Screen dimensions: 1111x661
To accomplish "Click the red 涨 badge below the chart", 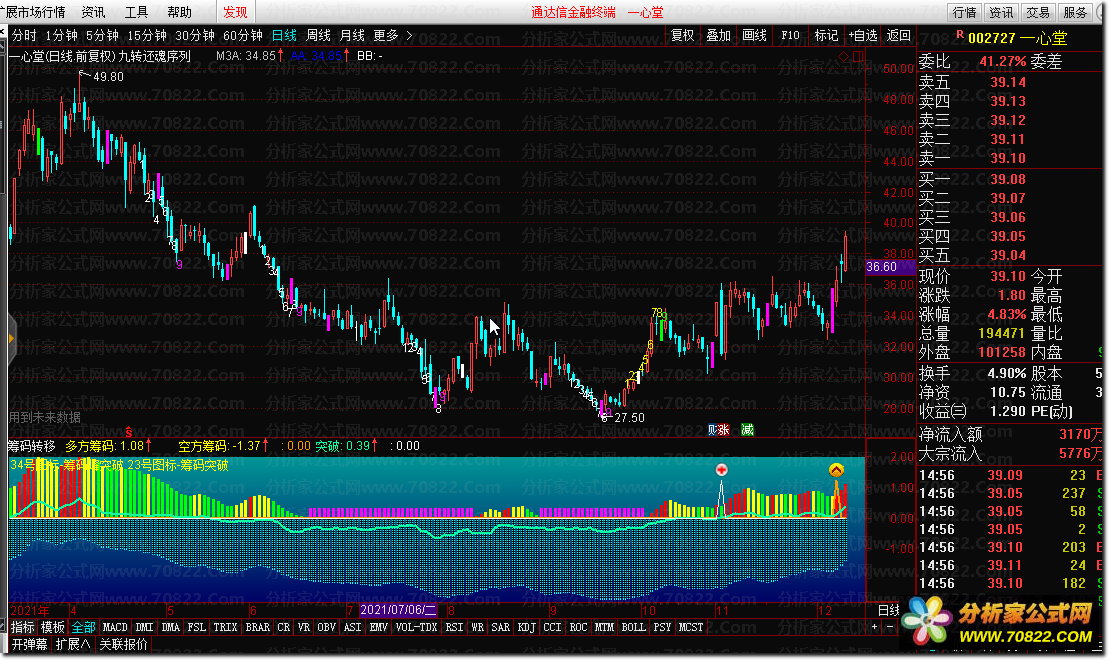I will coord(723,429).
